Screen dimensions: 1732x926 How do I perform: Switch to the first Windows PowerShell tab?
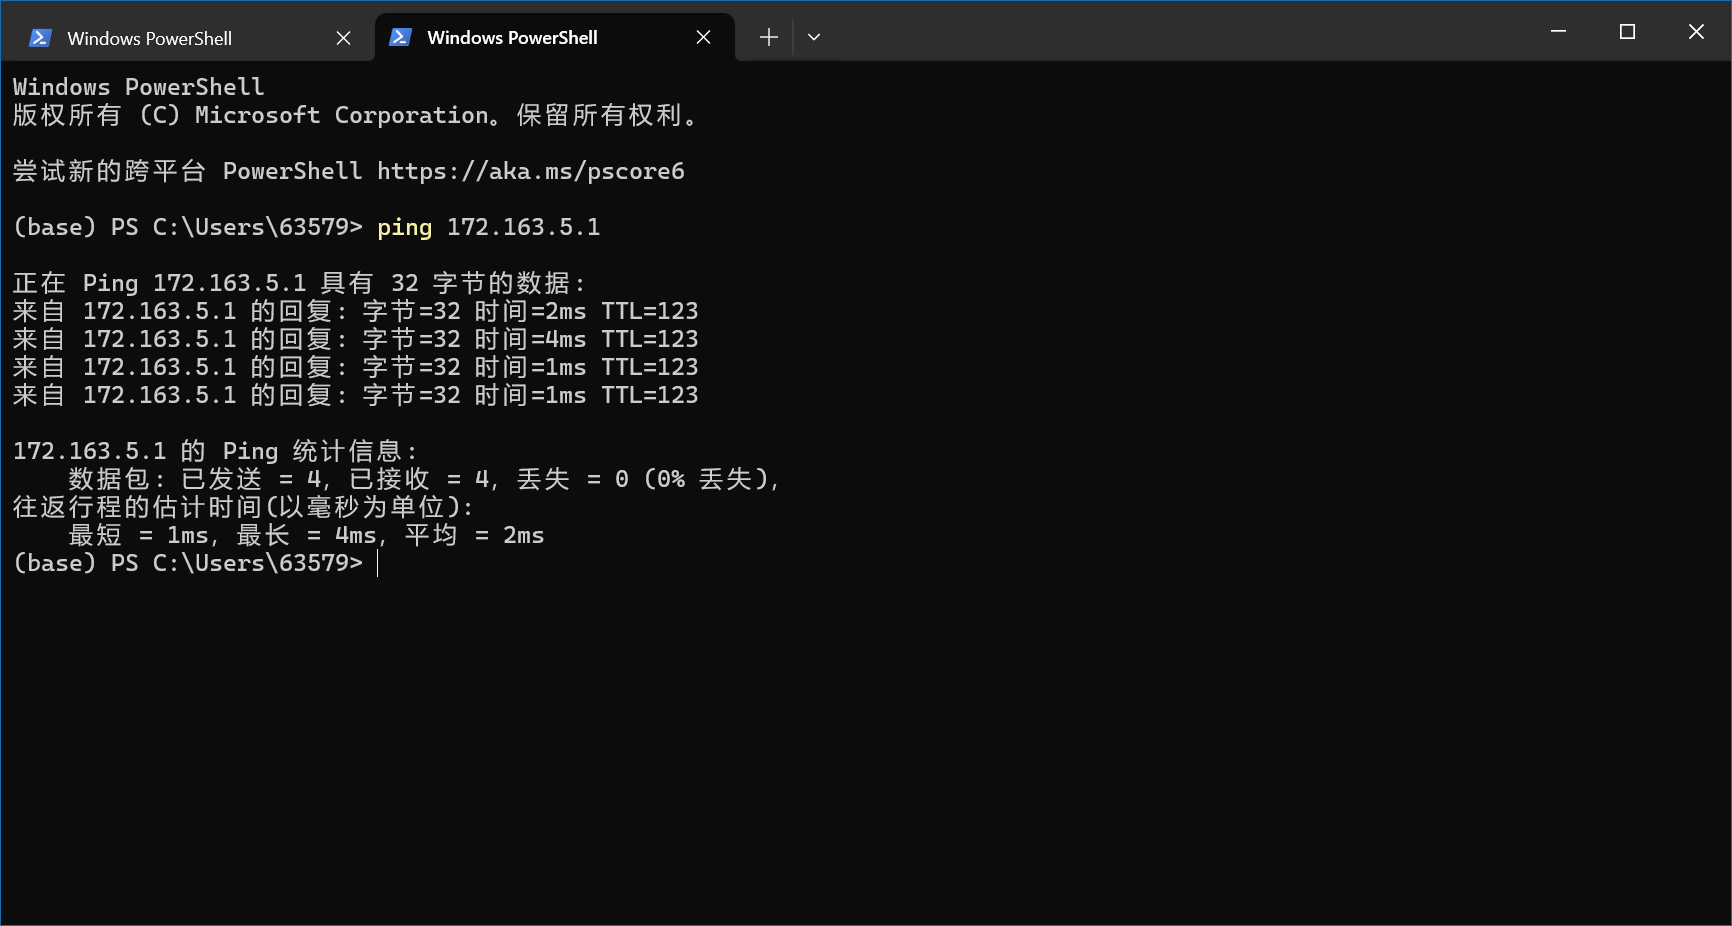(150, 38)
